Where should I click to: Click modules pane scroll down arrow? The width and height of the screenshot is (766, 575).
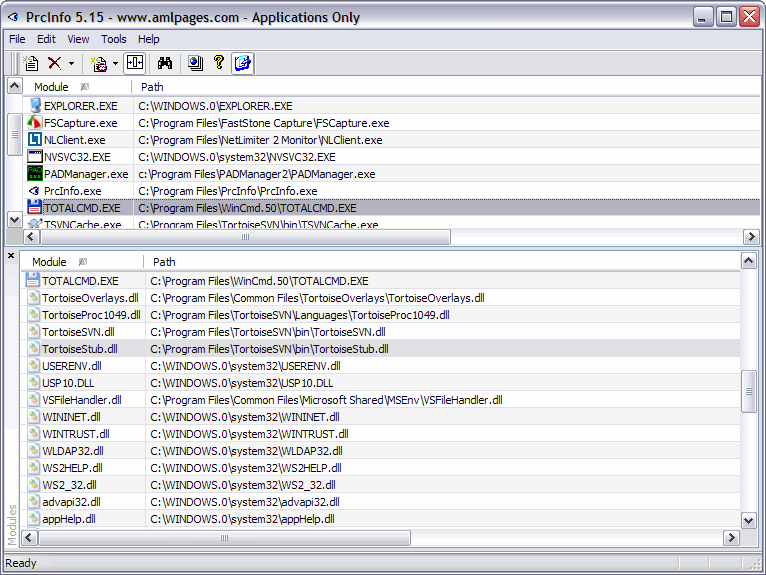tap(748, 520)
